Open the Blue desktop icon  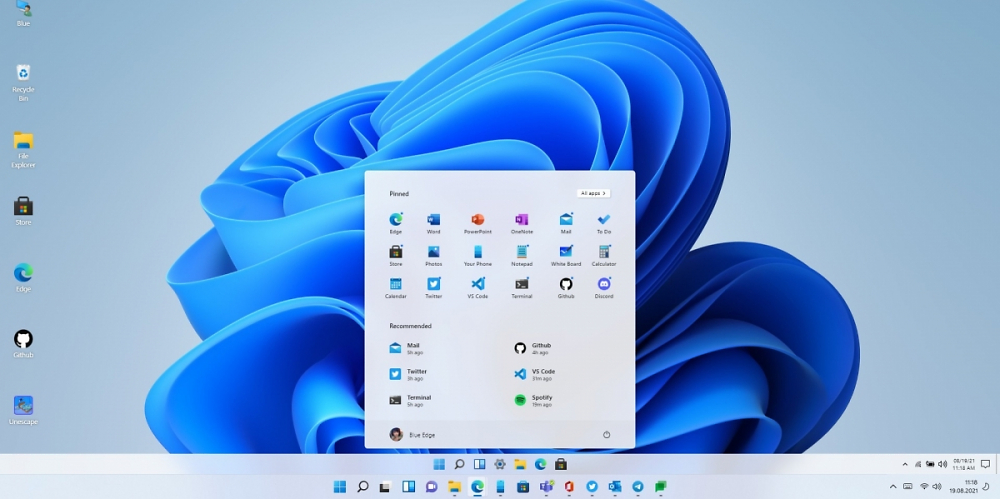[23, 13]
